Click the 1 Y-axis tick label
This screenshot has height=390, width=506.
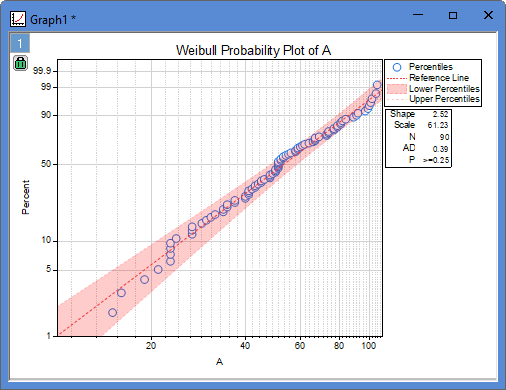point(49,336)
